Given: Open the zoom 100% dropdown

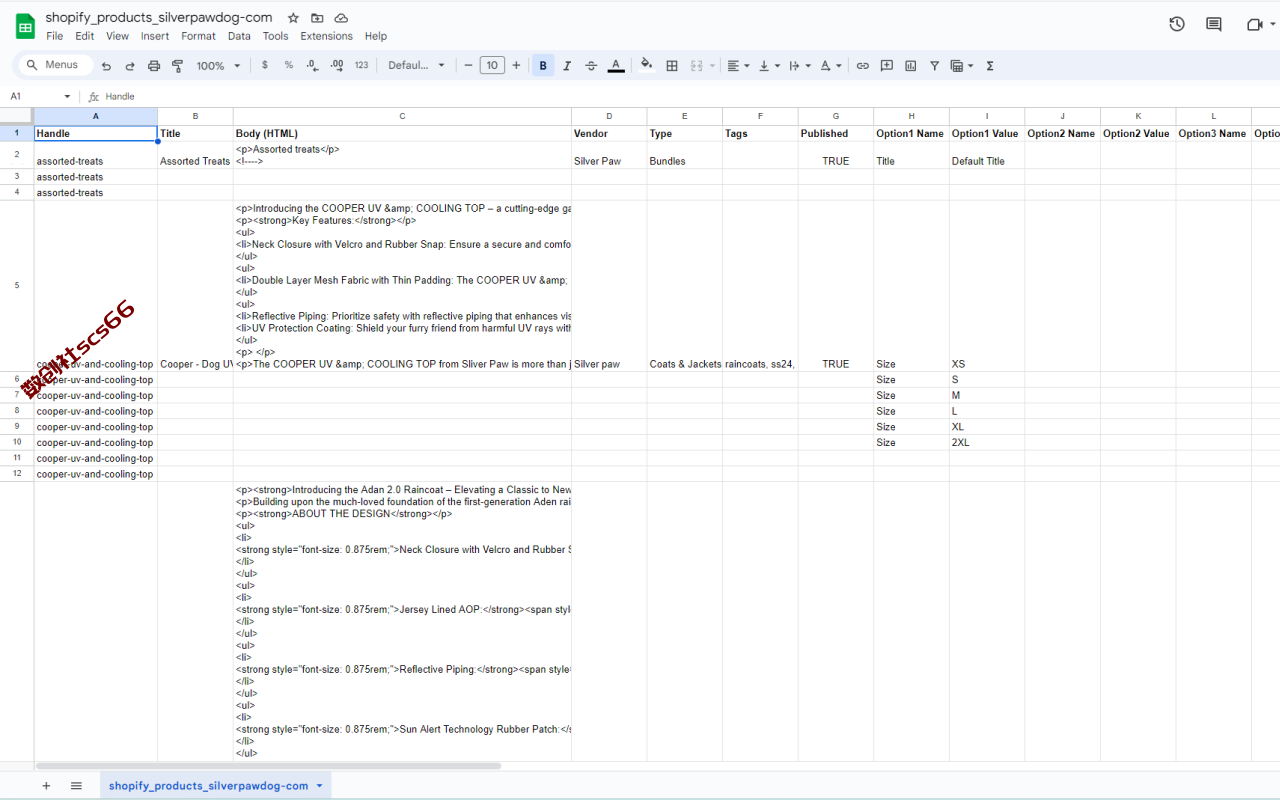Looking at the screenshot, I should coord(219,66).
